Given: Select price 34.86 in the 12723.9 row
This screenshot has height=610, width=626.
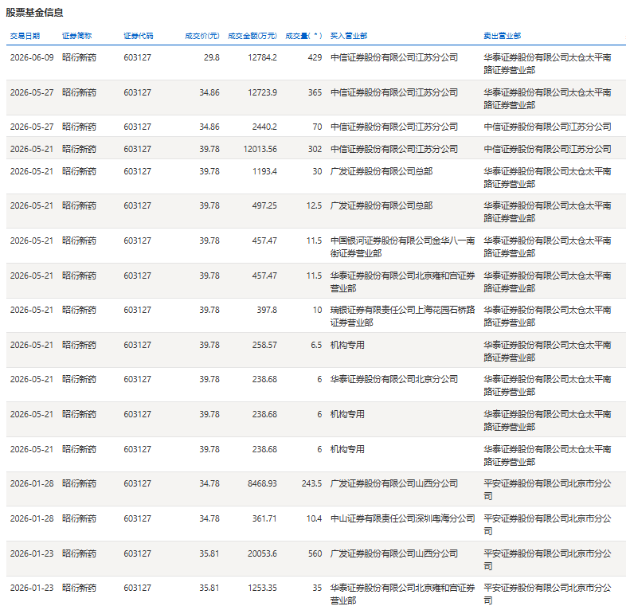Looking at the screenshot, I should pos(209,93).
